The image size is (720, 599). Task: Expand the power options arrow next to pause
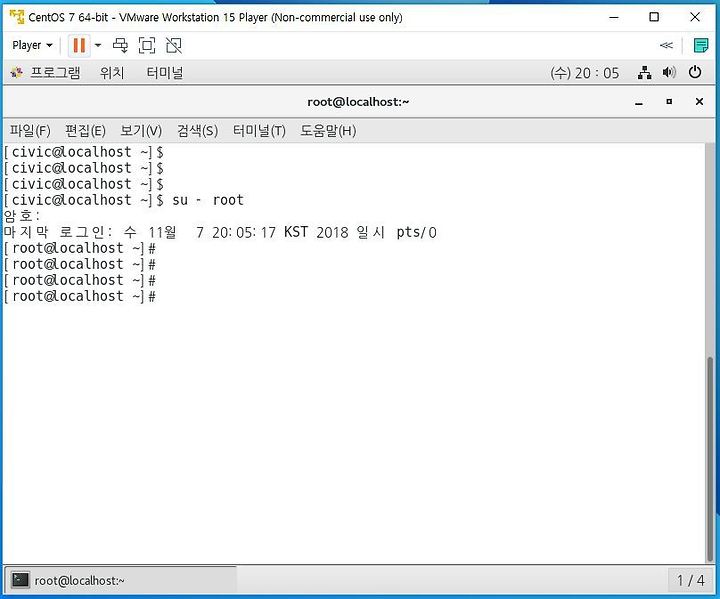click(98, 45)
